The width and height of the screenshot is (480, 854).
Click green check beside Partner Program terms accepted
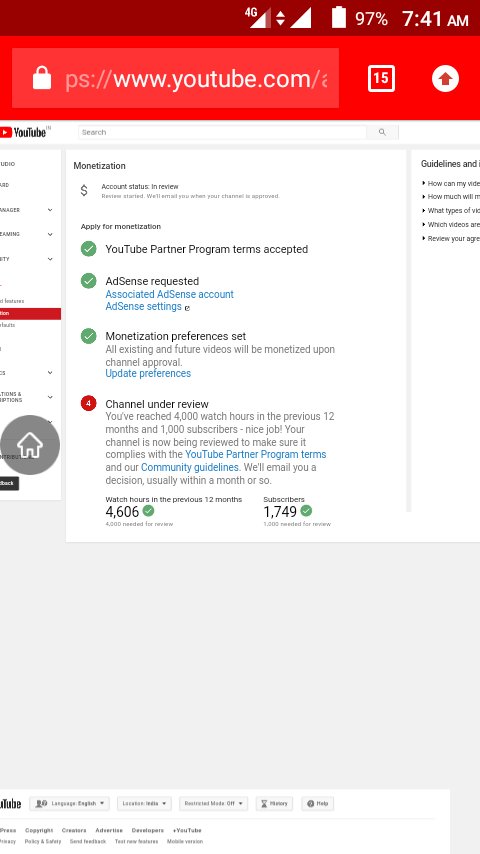tap(88, 249)
